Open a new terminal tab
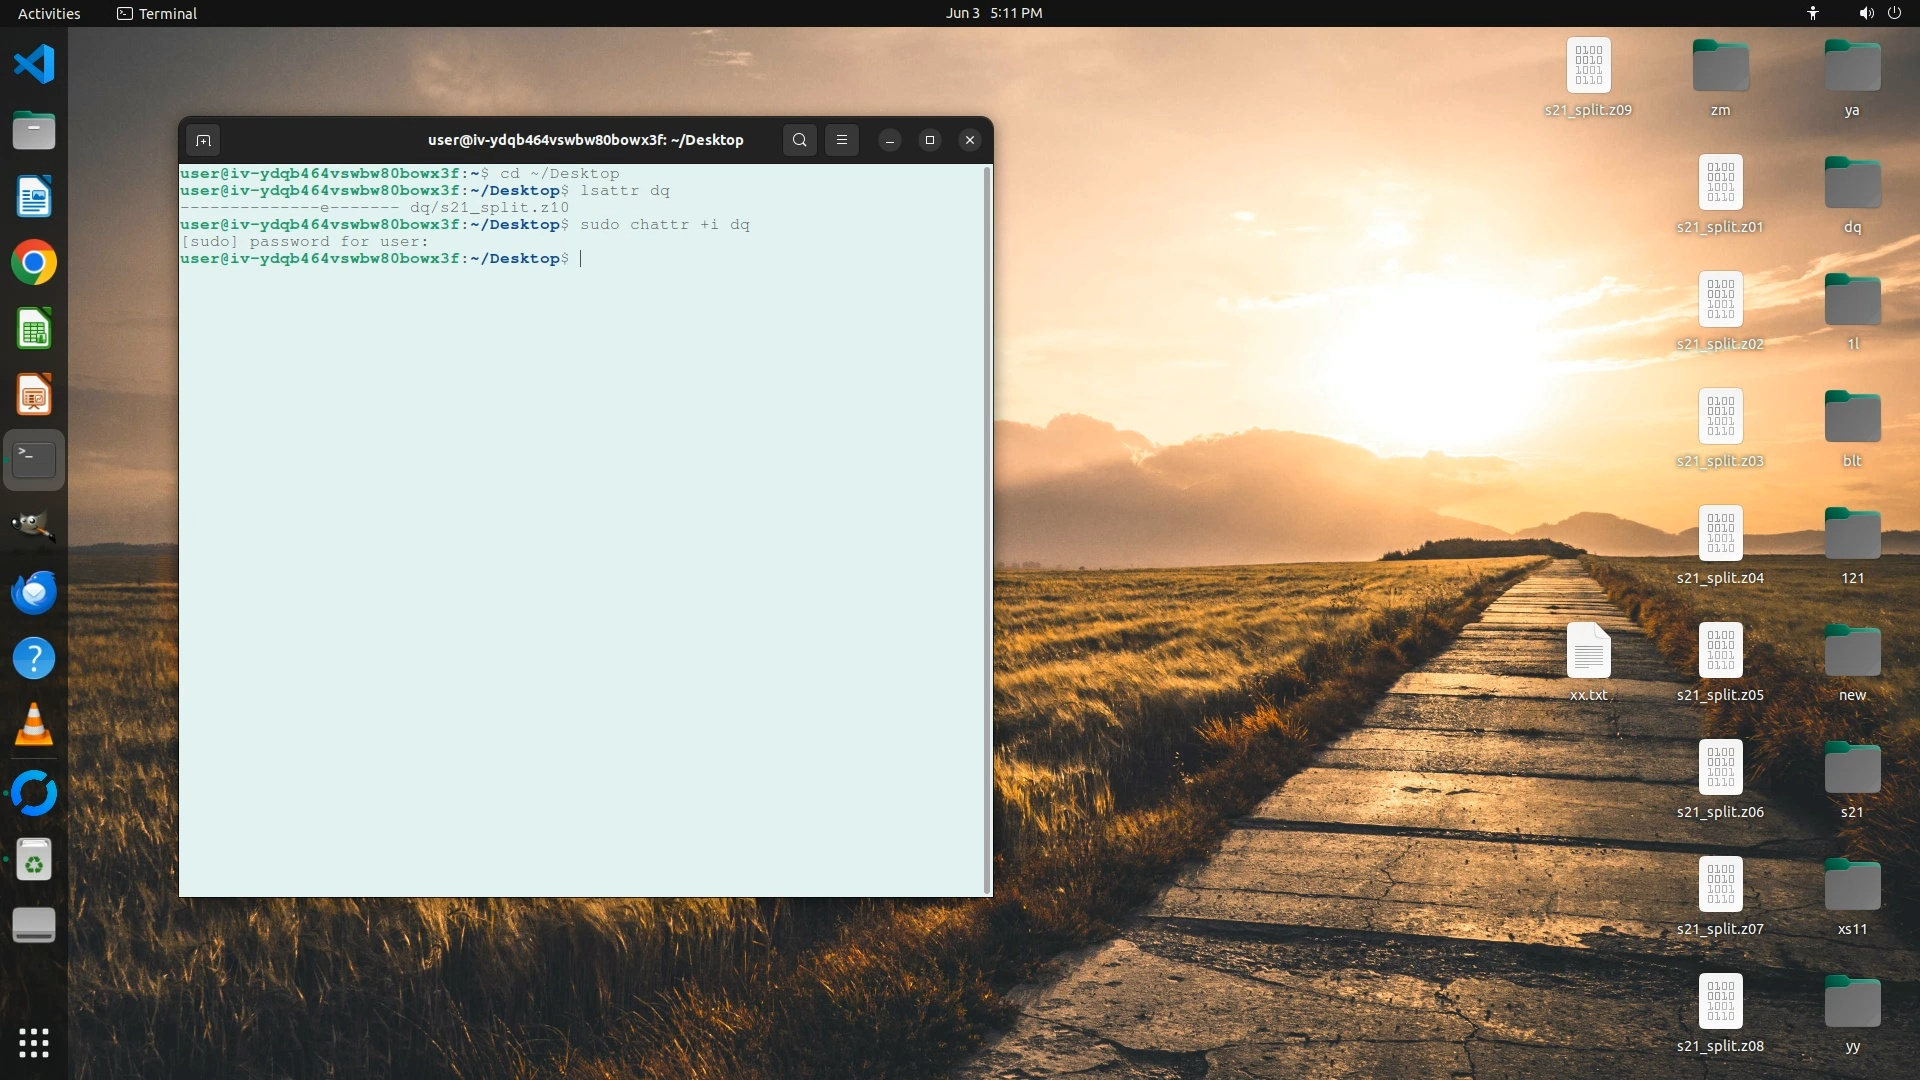 pos(203,140)
